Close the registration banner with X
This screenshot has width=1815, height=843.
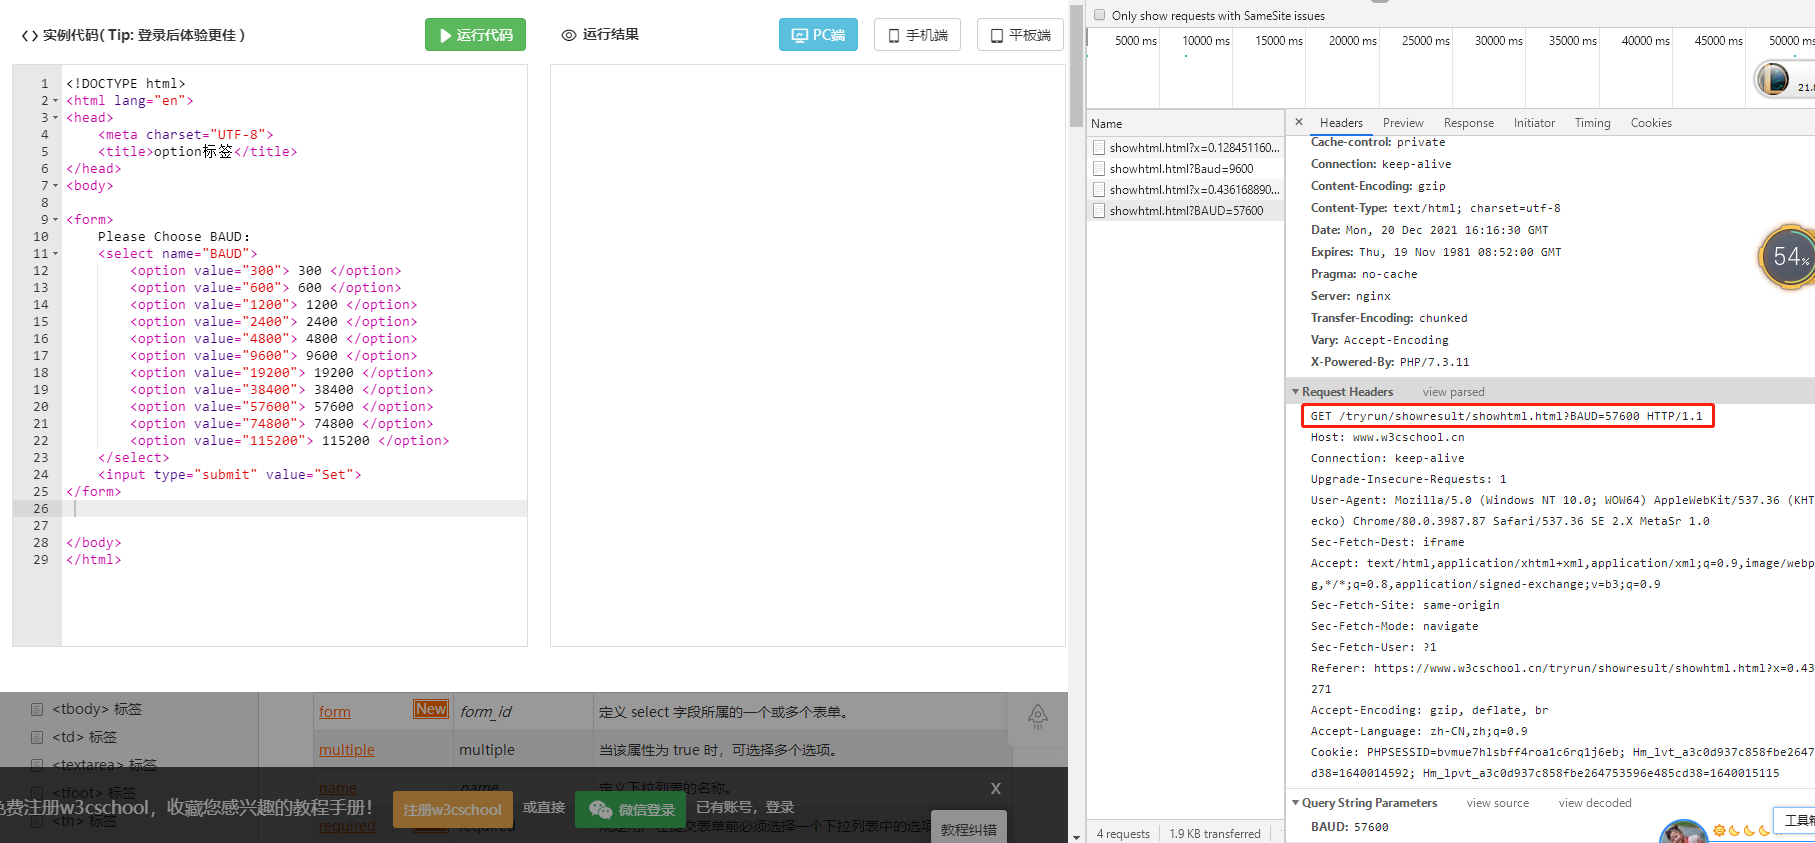click(x=996, y=788)
